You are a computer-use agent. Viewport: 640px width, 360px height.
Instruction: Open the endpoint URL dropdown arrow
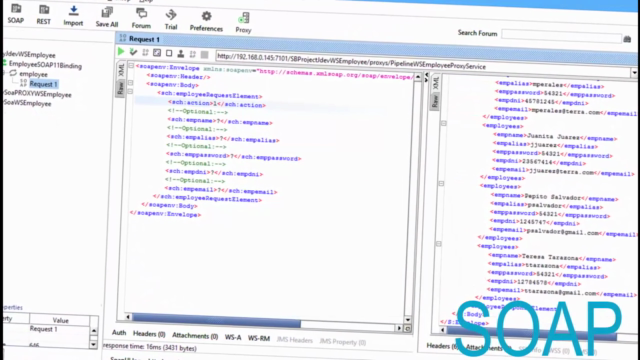(x=634, y=73)
